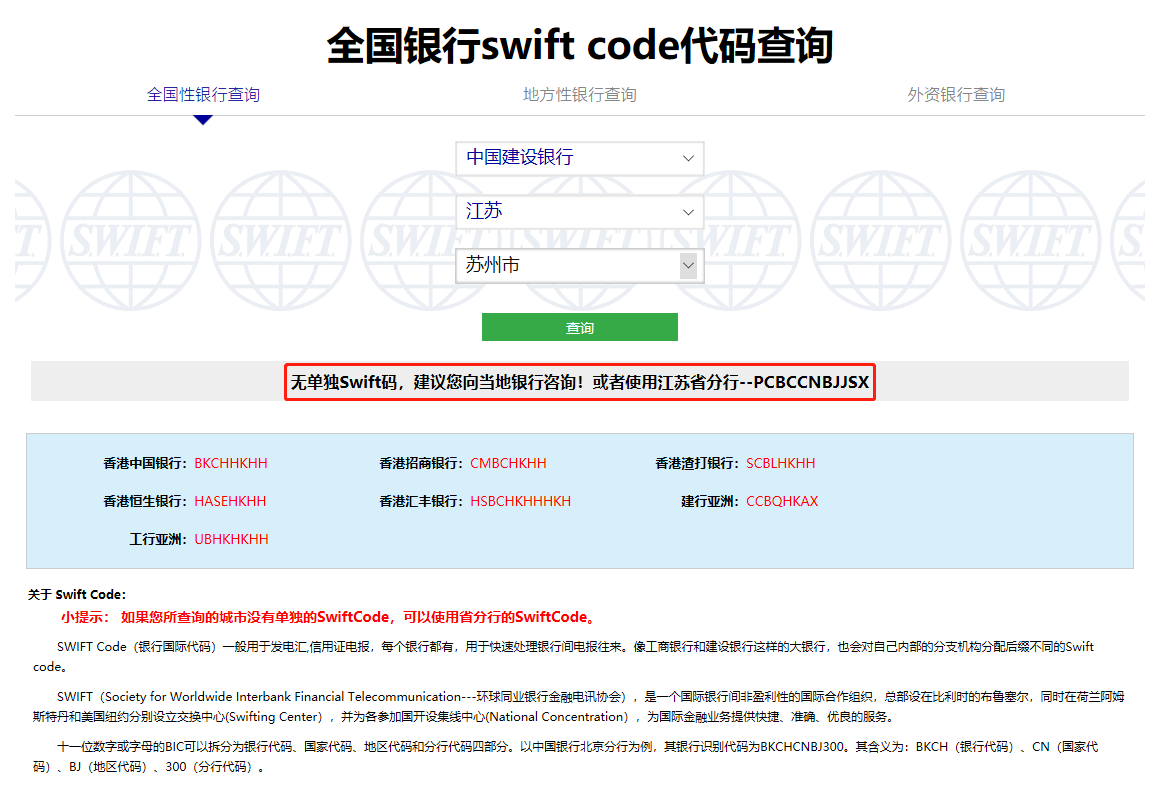
Task: Select the CMBCHKHH code for 香港招商银行
Action: 508,463
